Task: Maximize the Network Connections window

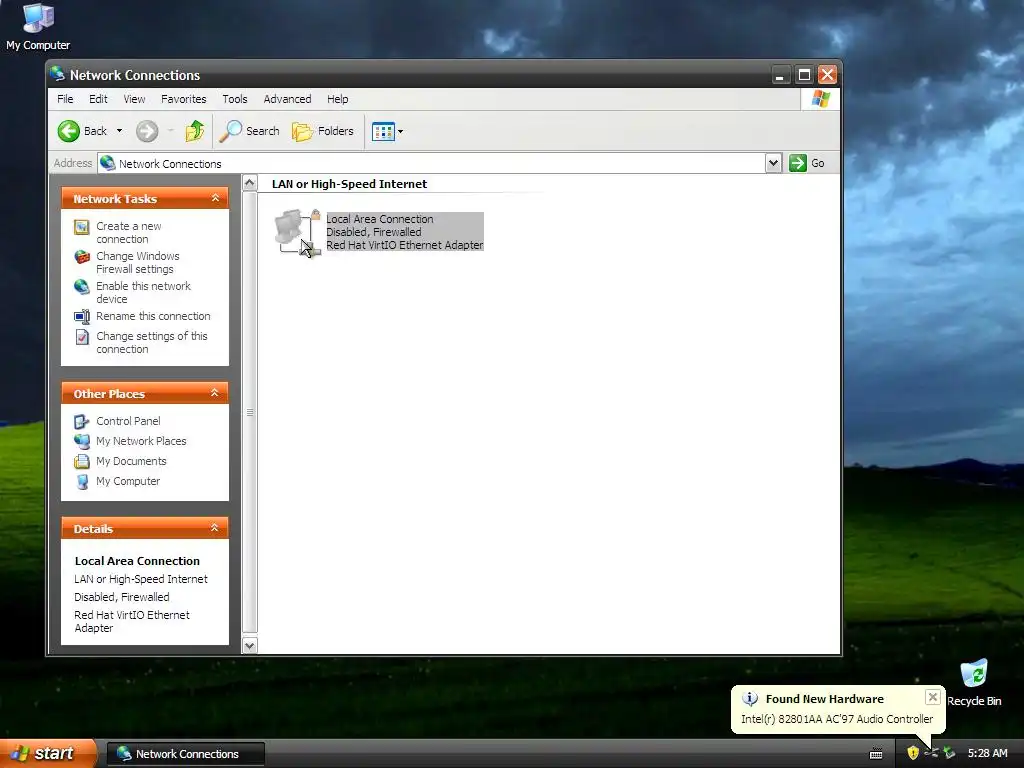Action: (x=804, y=75)
